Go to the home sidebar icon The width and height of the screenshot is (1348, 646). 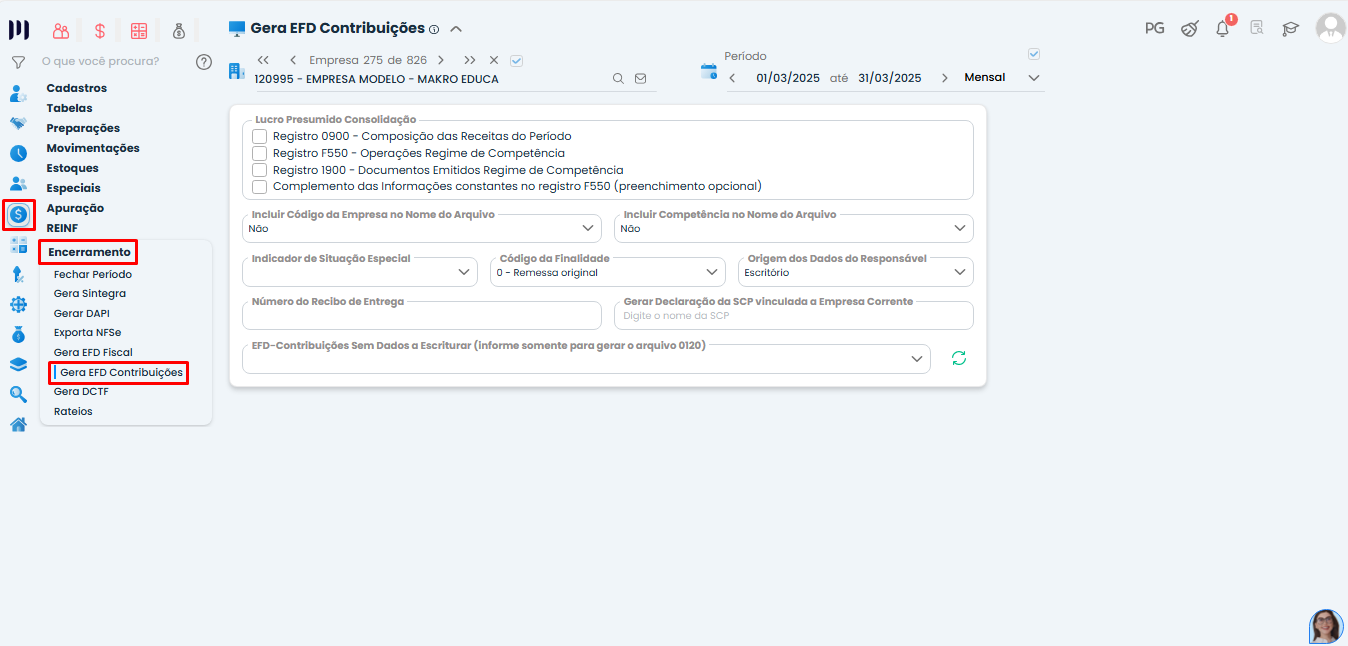coord(18,425)
